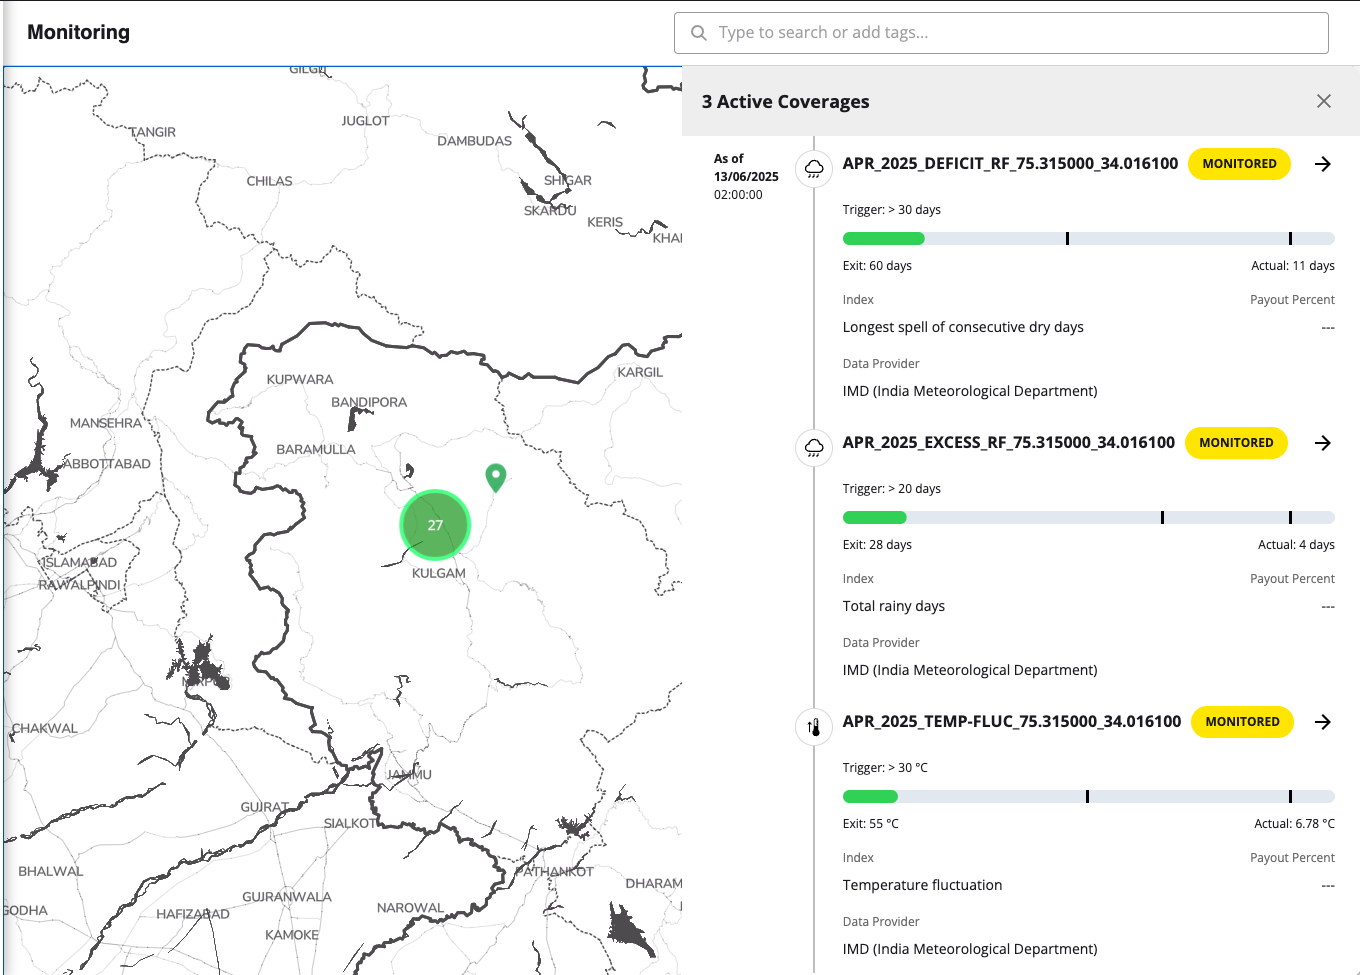1360x975 pixels.
Task: Click the GUJRANWALA map label
Action: [x=287, y=897]
